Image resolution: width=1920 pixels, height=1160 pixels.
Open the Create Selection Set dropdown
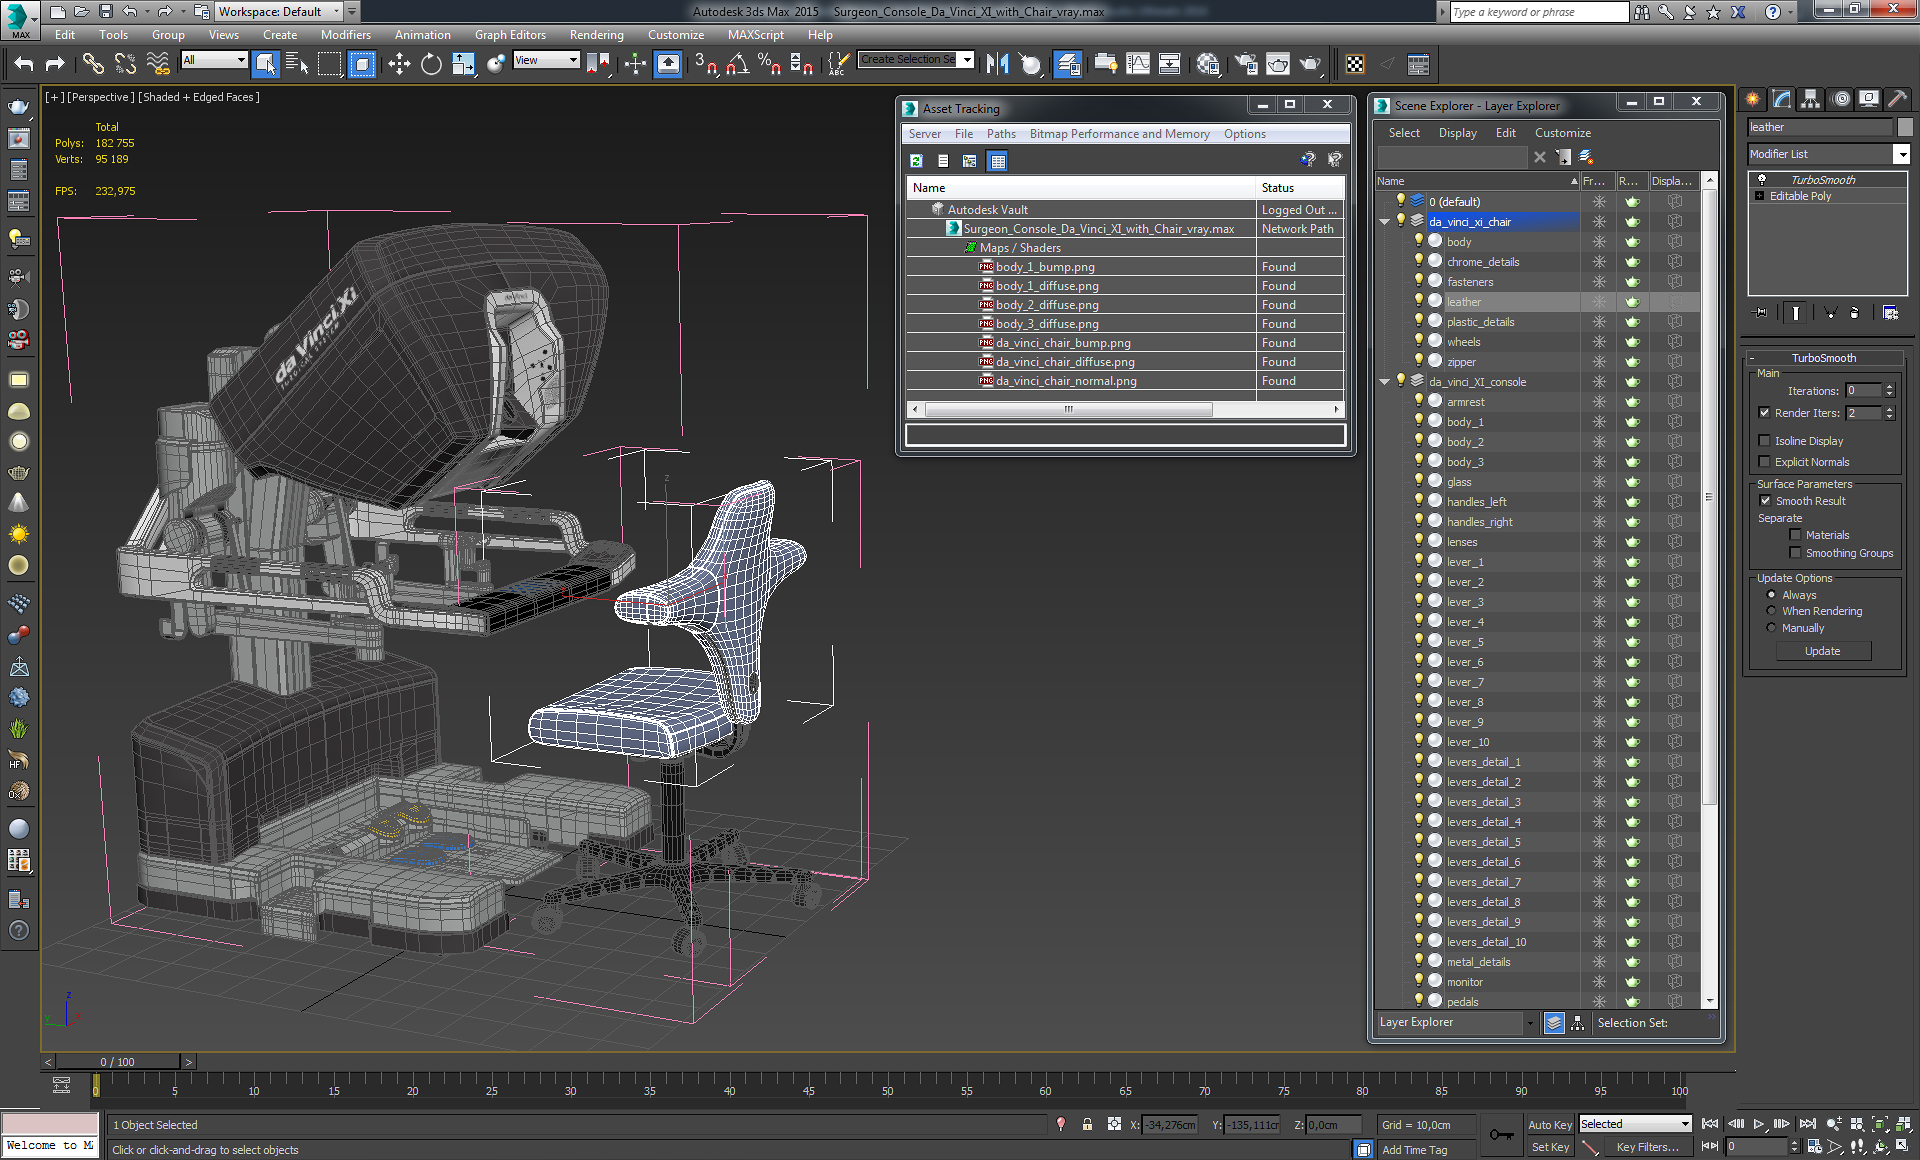pos(966,60)
